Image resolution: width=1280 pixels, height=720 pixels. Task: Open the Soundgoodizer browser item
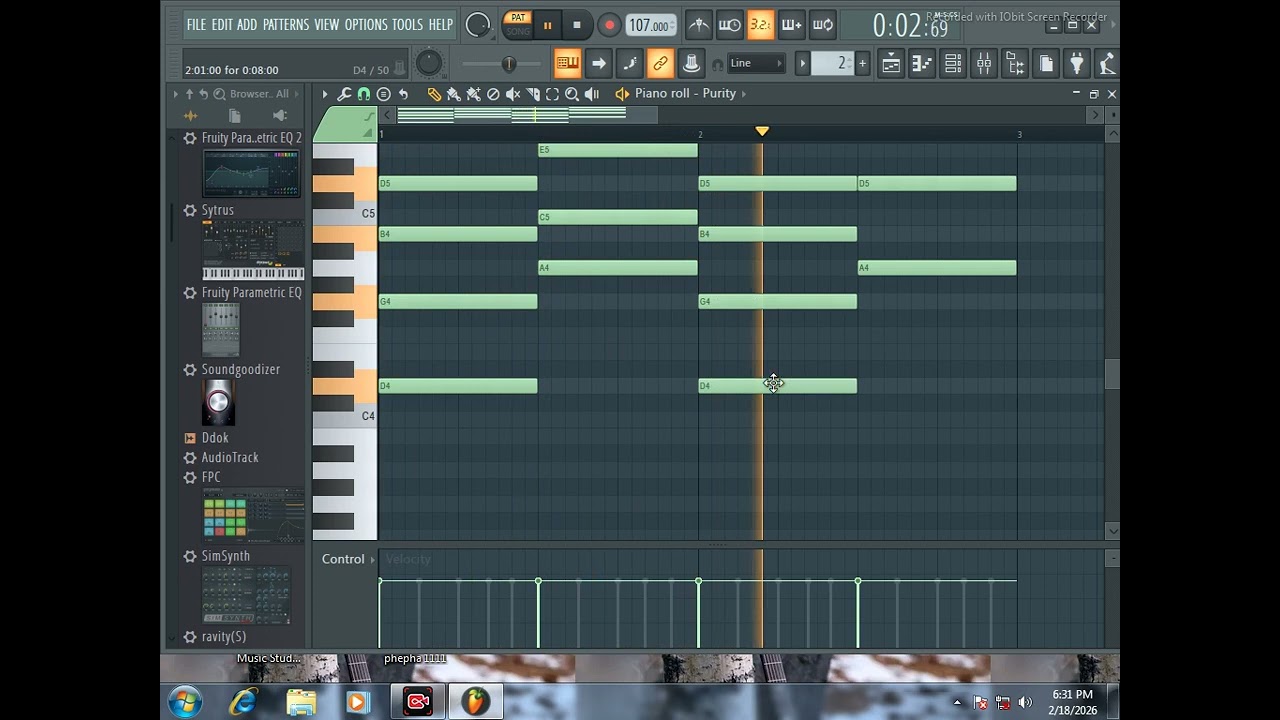pyautogui.click(x=240, y=369)
